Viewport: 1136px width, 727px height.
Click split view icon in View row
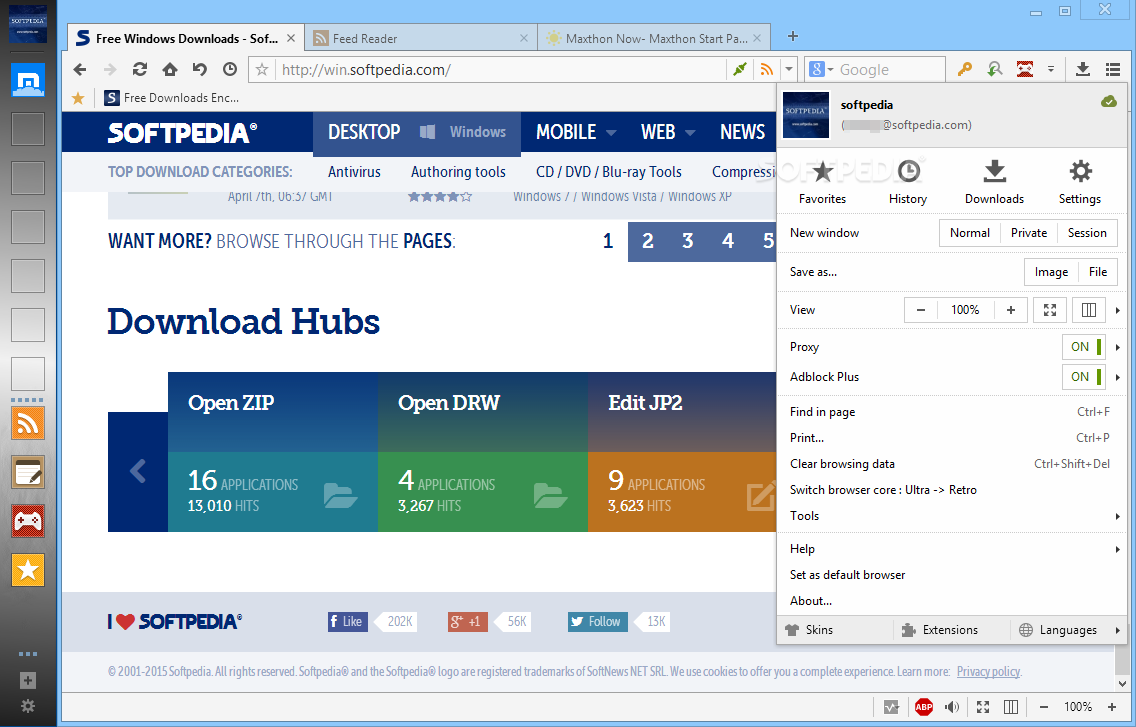pyautogui.click(x=1088, y=310)
